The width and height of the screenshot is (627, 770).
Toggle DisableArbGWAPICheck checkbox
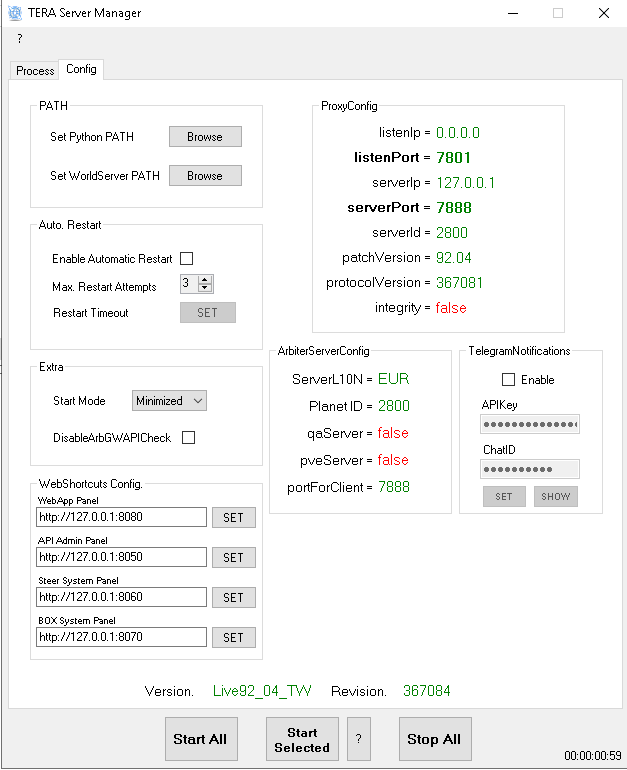tap(189, 438)
